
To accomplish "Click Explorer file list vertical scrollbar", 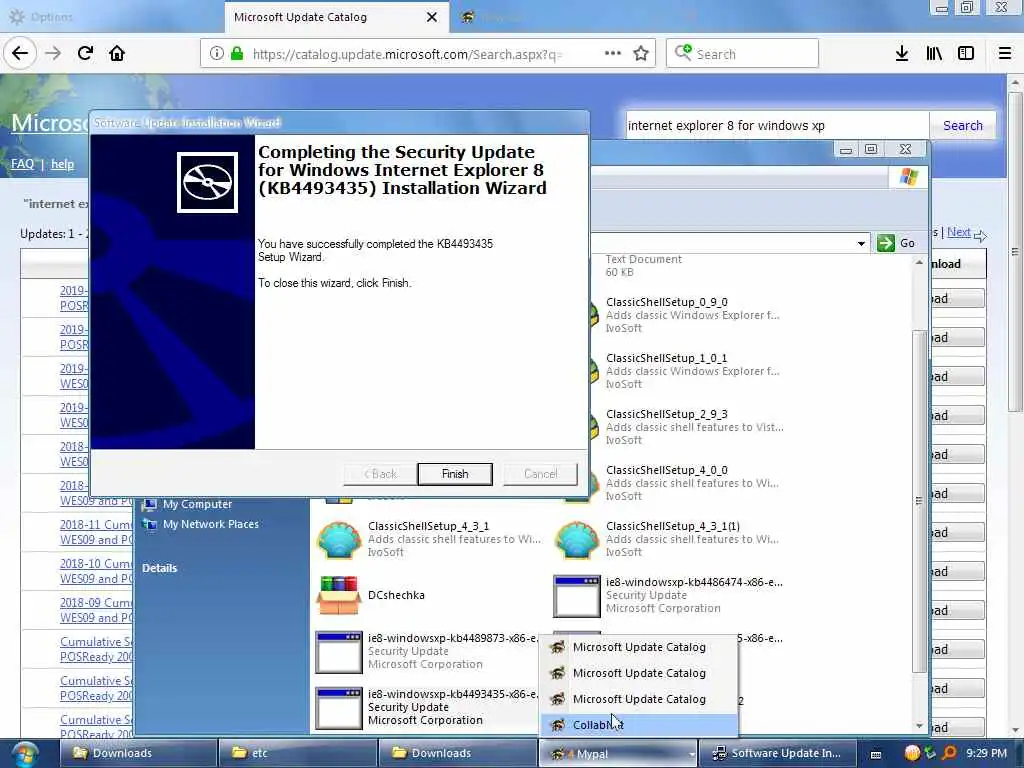I will (919, 500).
